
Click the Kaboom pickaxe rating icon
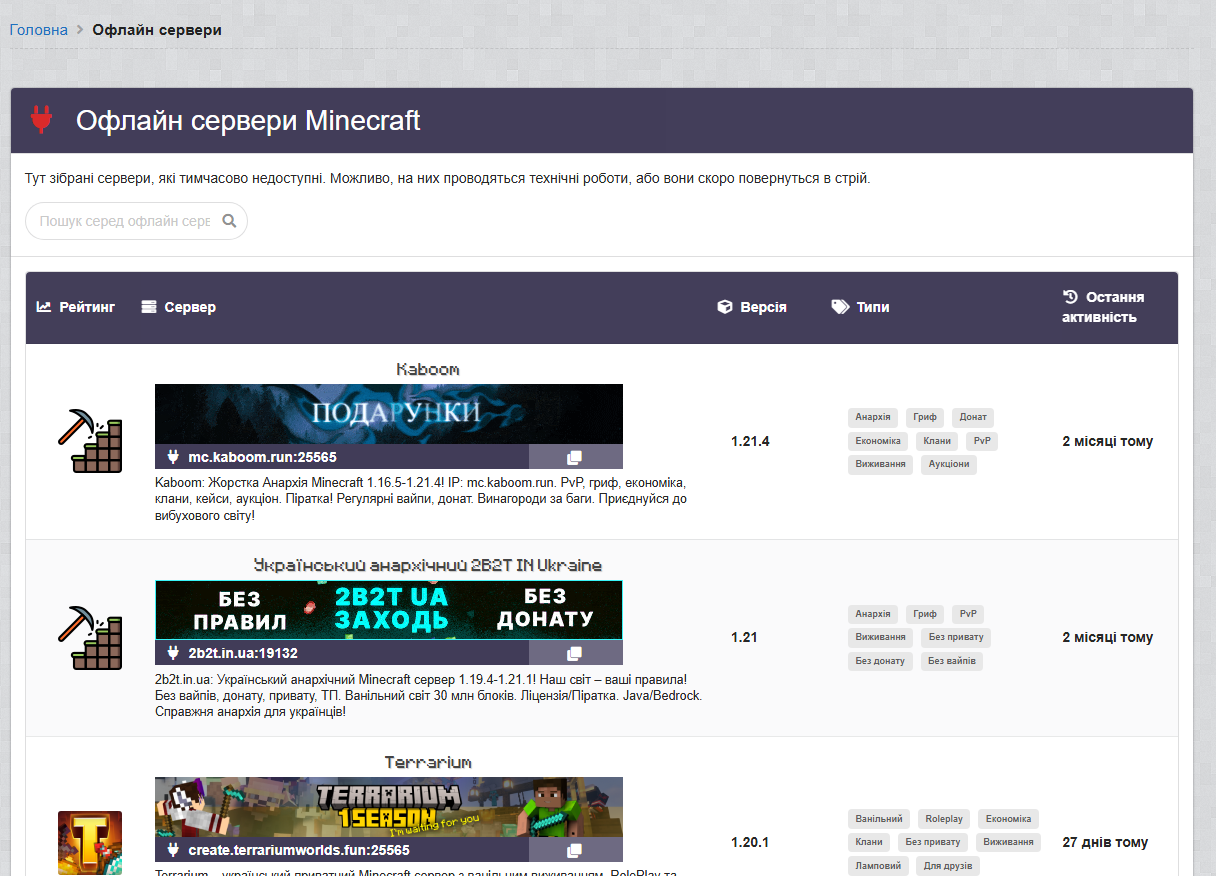[90, 441]
